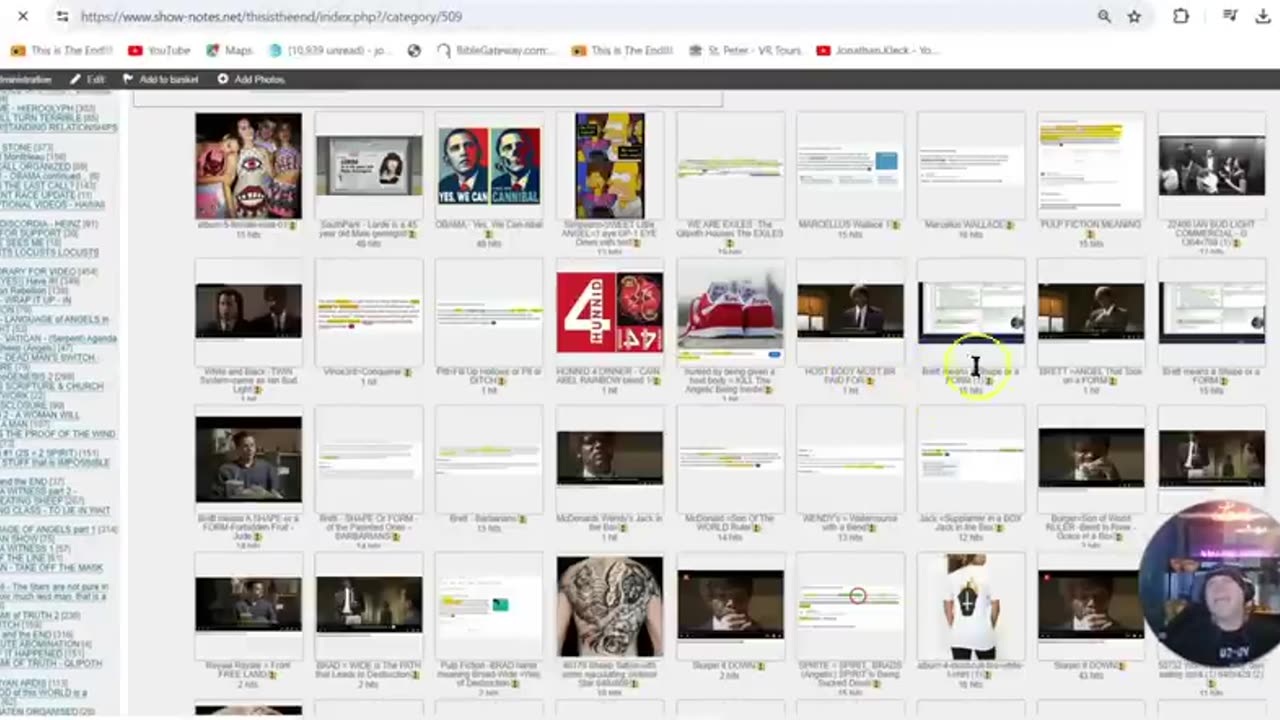Open the McDonalds Wendy's Jack in the Box thumbnail
1280x720 pixels.
pyautogui.click(x=609, y=458)
